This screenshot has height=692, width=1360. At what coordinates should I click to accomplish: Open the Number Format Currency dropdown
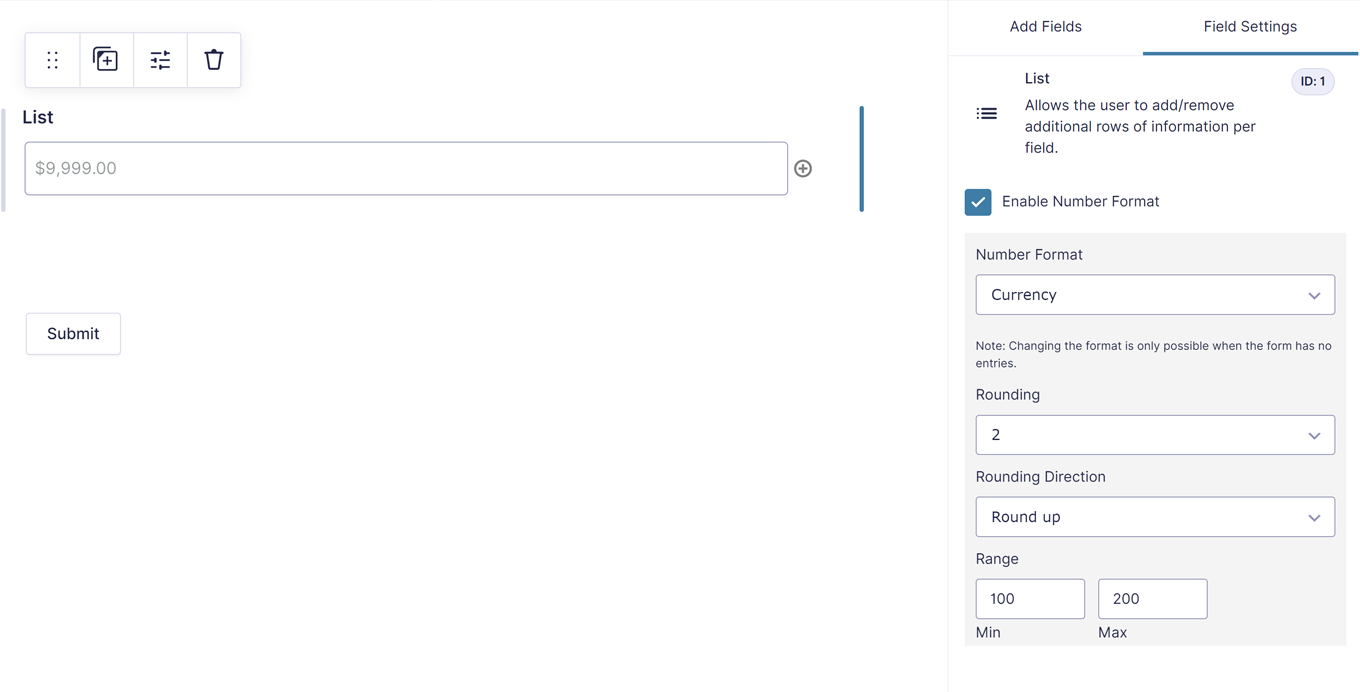[1154, 295]
